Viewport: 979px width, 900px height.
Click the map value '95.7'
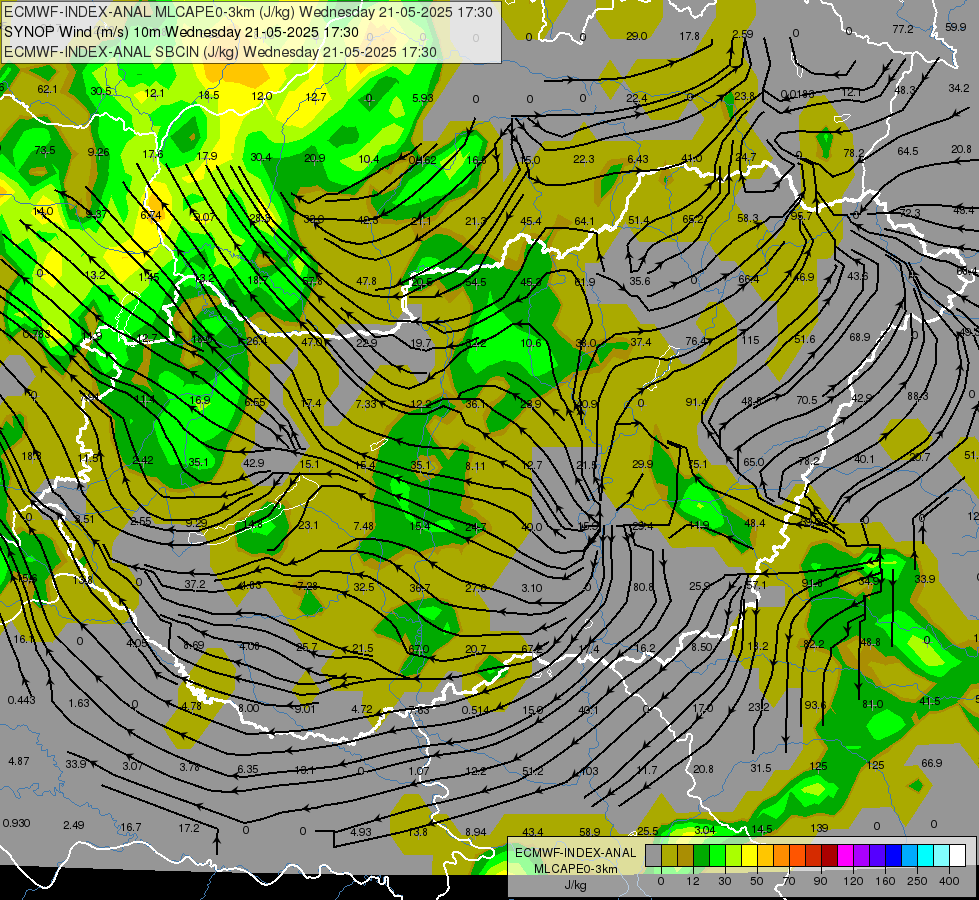801,215
